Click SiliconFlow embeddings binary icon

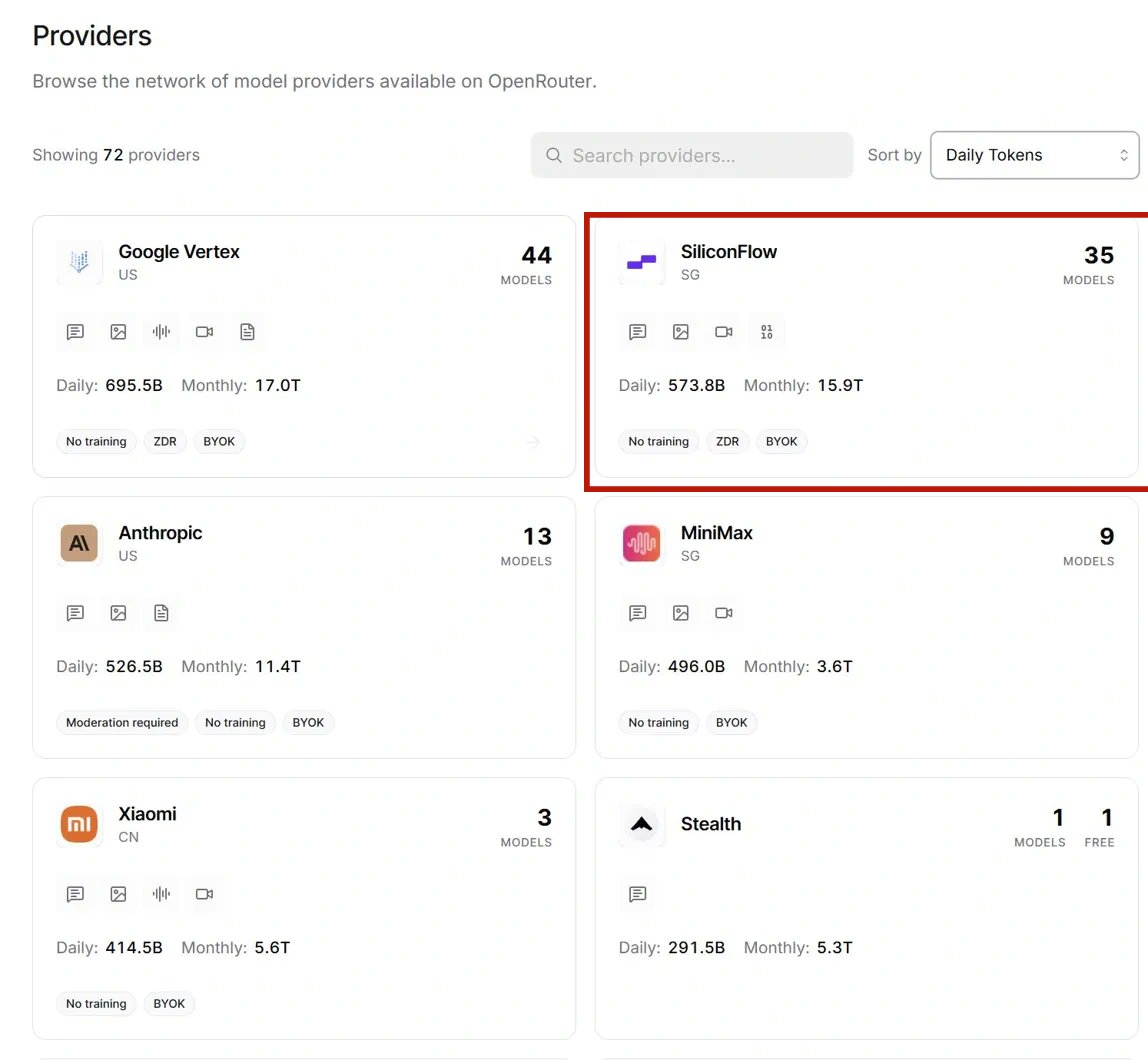[767, 332]
